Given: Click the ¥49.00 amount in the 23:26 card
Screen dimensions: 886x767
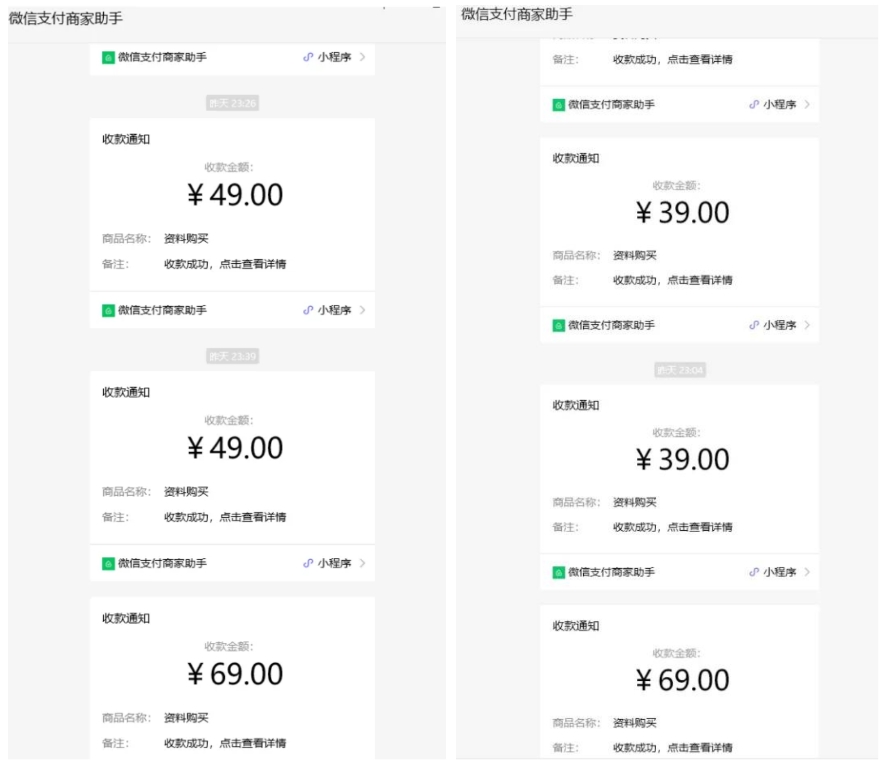Looking at the screenshot, I should click(235, 195).
